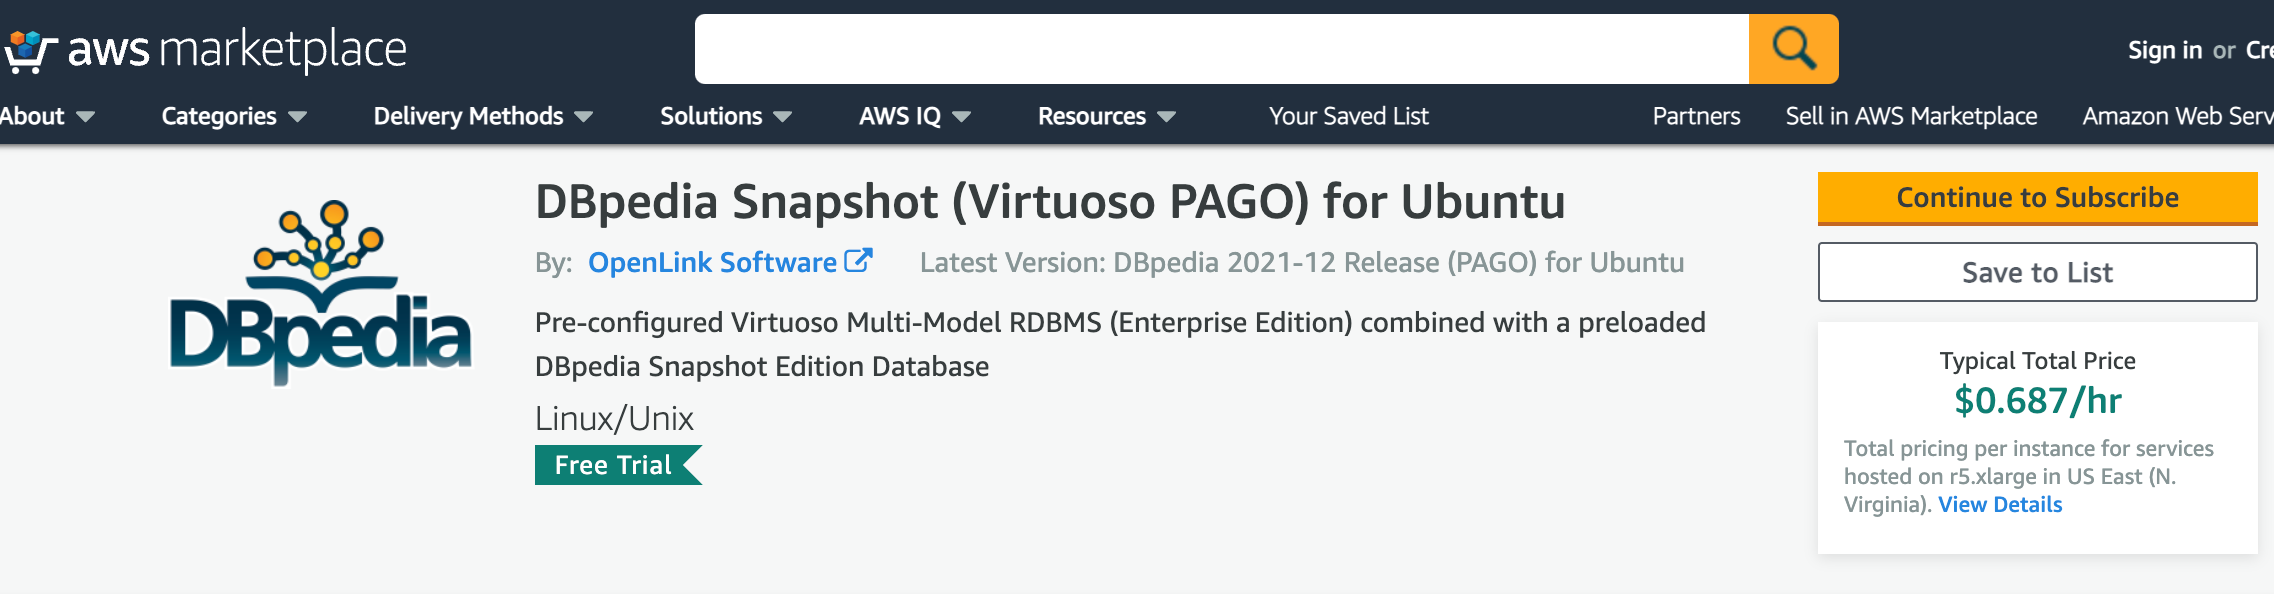Select Sell in AWS Marketplace

1911,116
